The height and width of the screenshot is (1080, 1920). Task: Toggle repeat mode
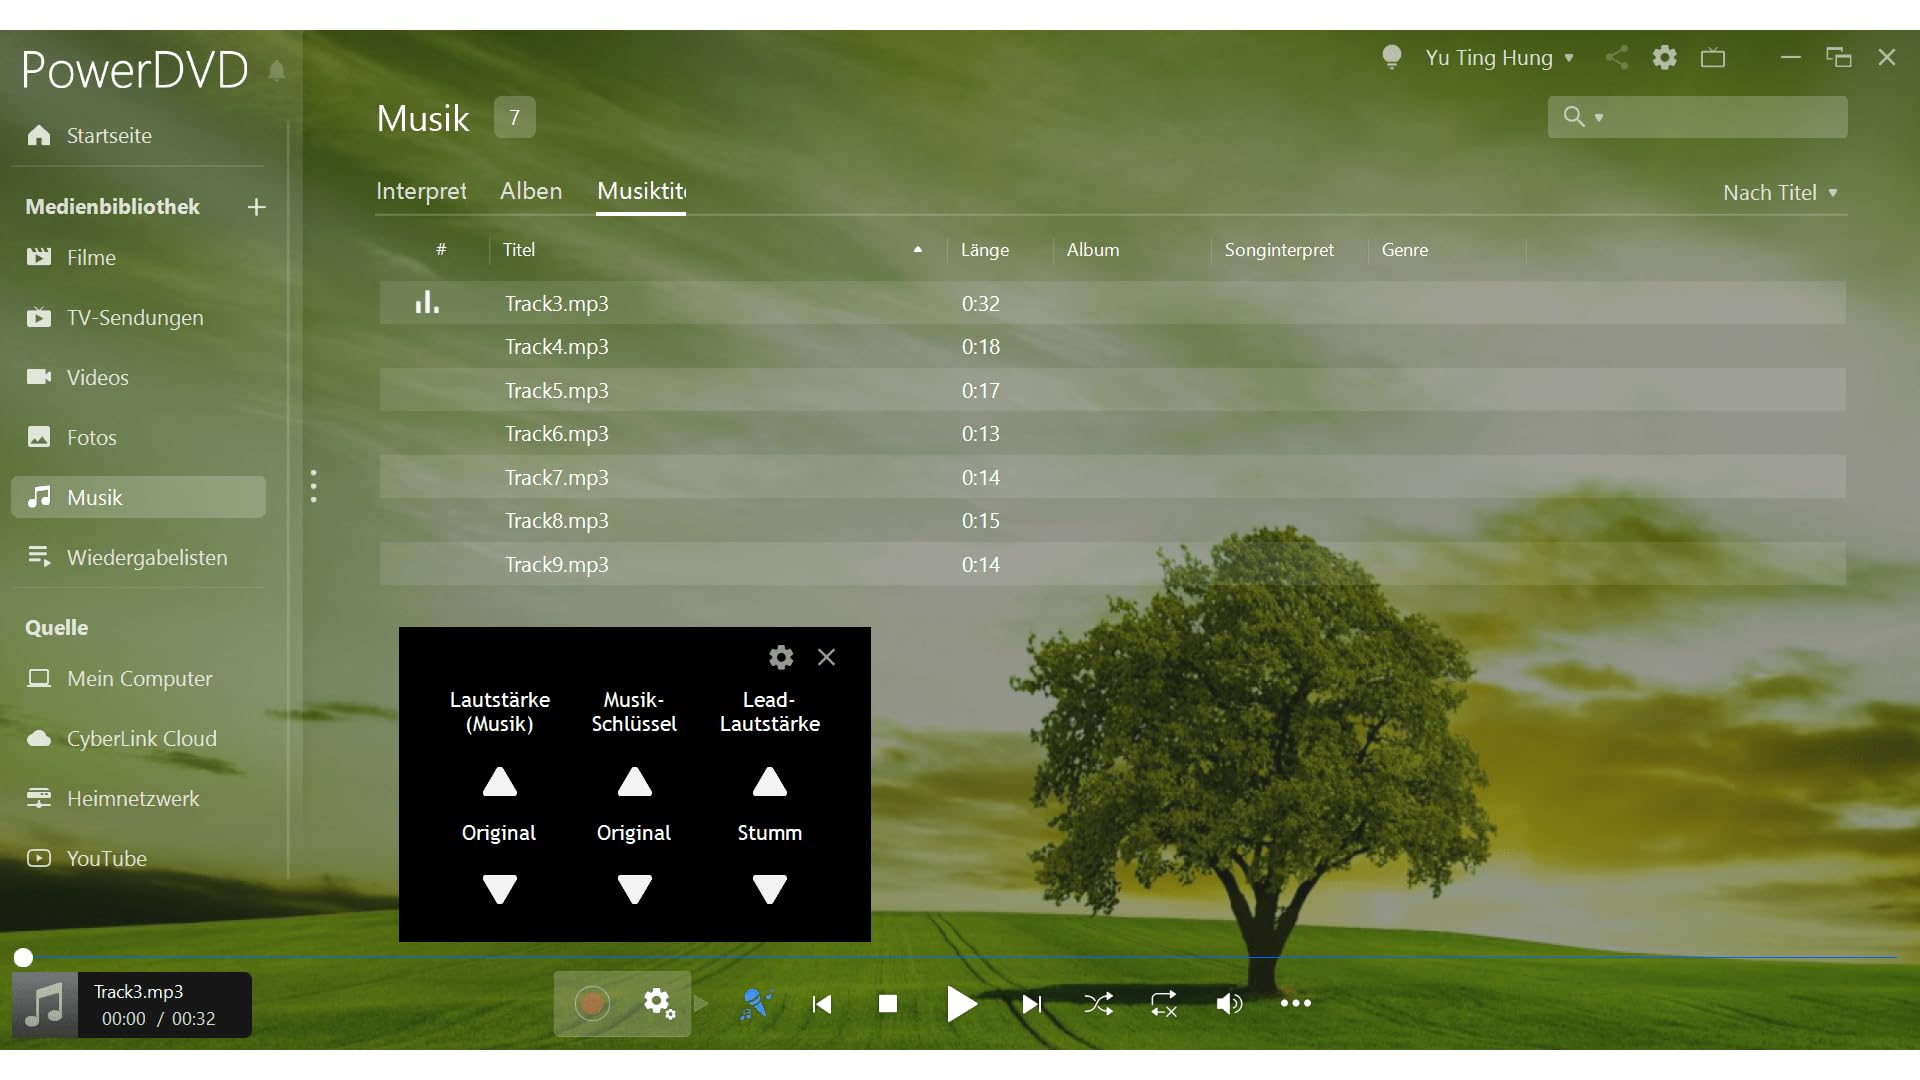click(x=1164, y=1003)
